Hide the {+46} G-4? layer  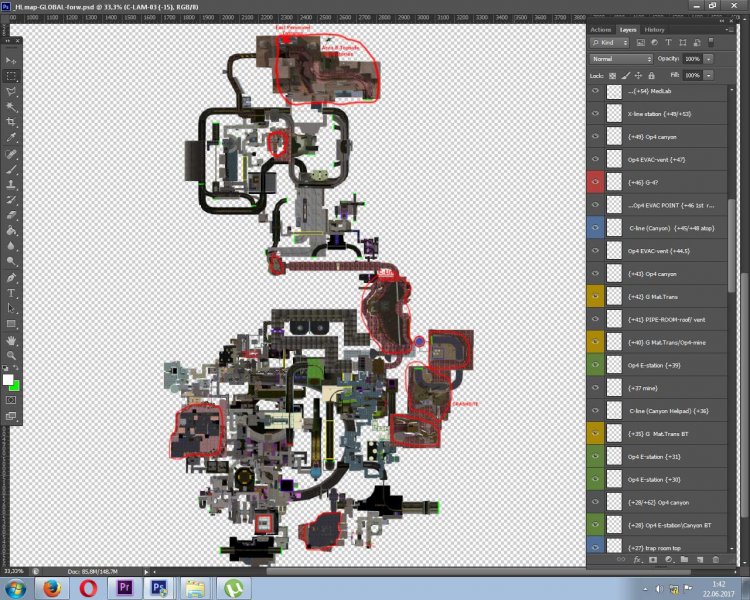pyautogui.click(x=596, y=182)
